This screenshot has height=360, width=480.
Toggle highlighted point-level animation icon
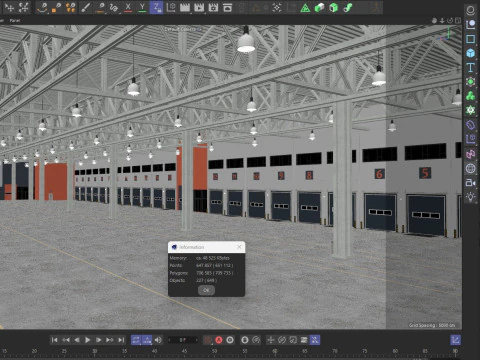point(315,340)
